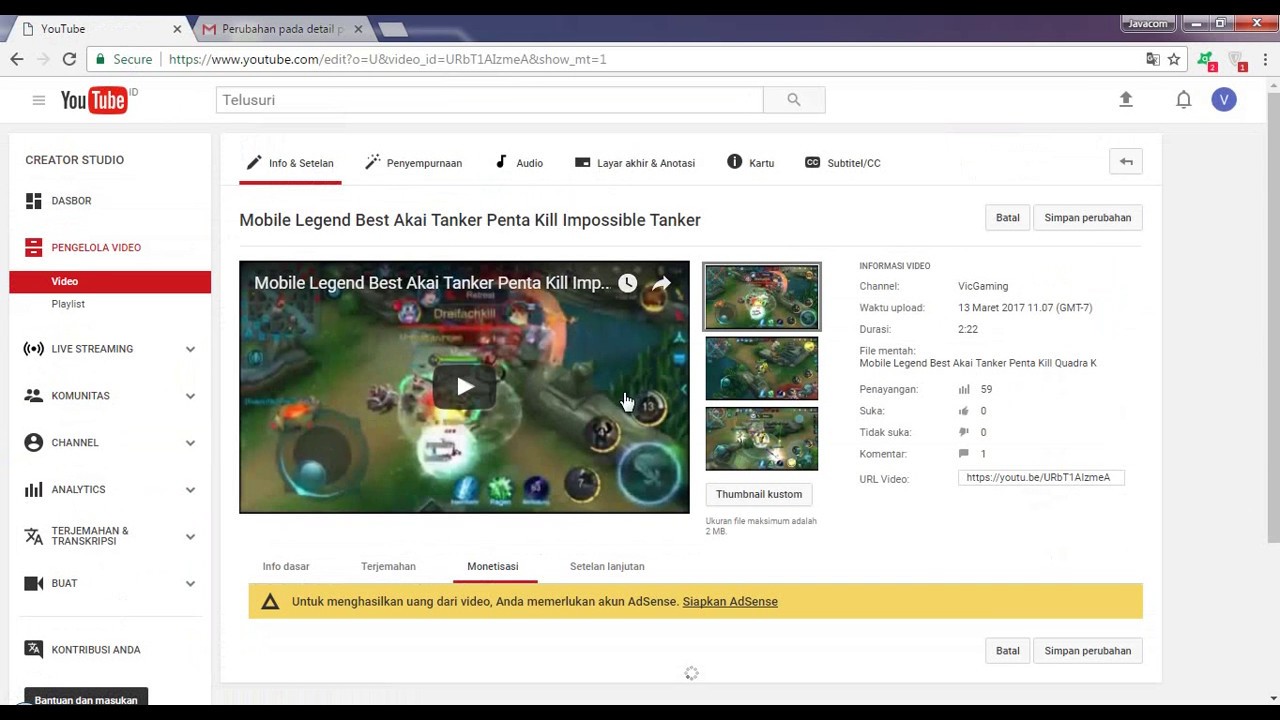Viewport: 1280px width, 720px height.
Task: Open new tab button in Chrome
Action: [x=393, y=29]
